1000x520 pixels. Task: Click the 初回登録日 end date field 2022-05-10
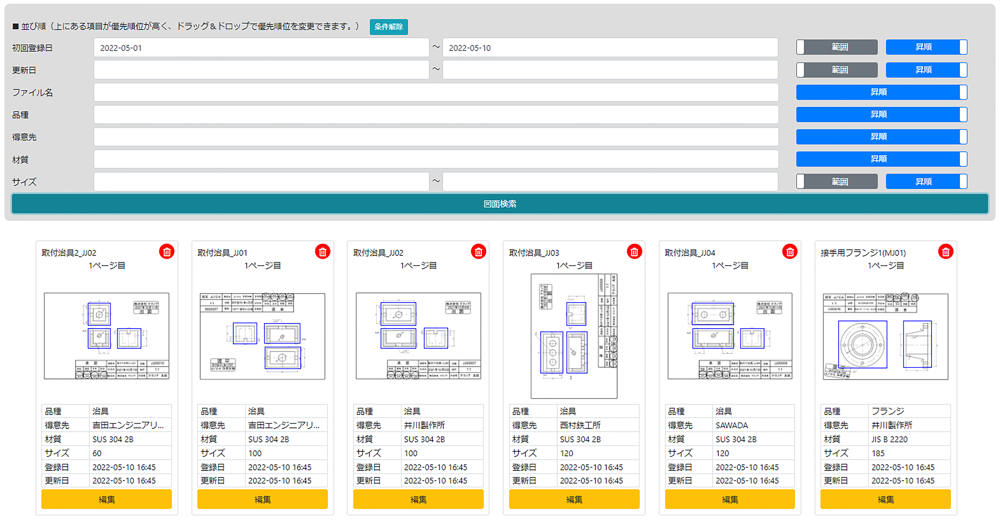[610, 48]
